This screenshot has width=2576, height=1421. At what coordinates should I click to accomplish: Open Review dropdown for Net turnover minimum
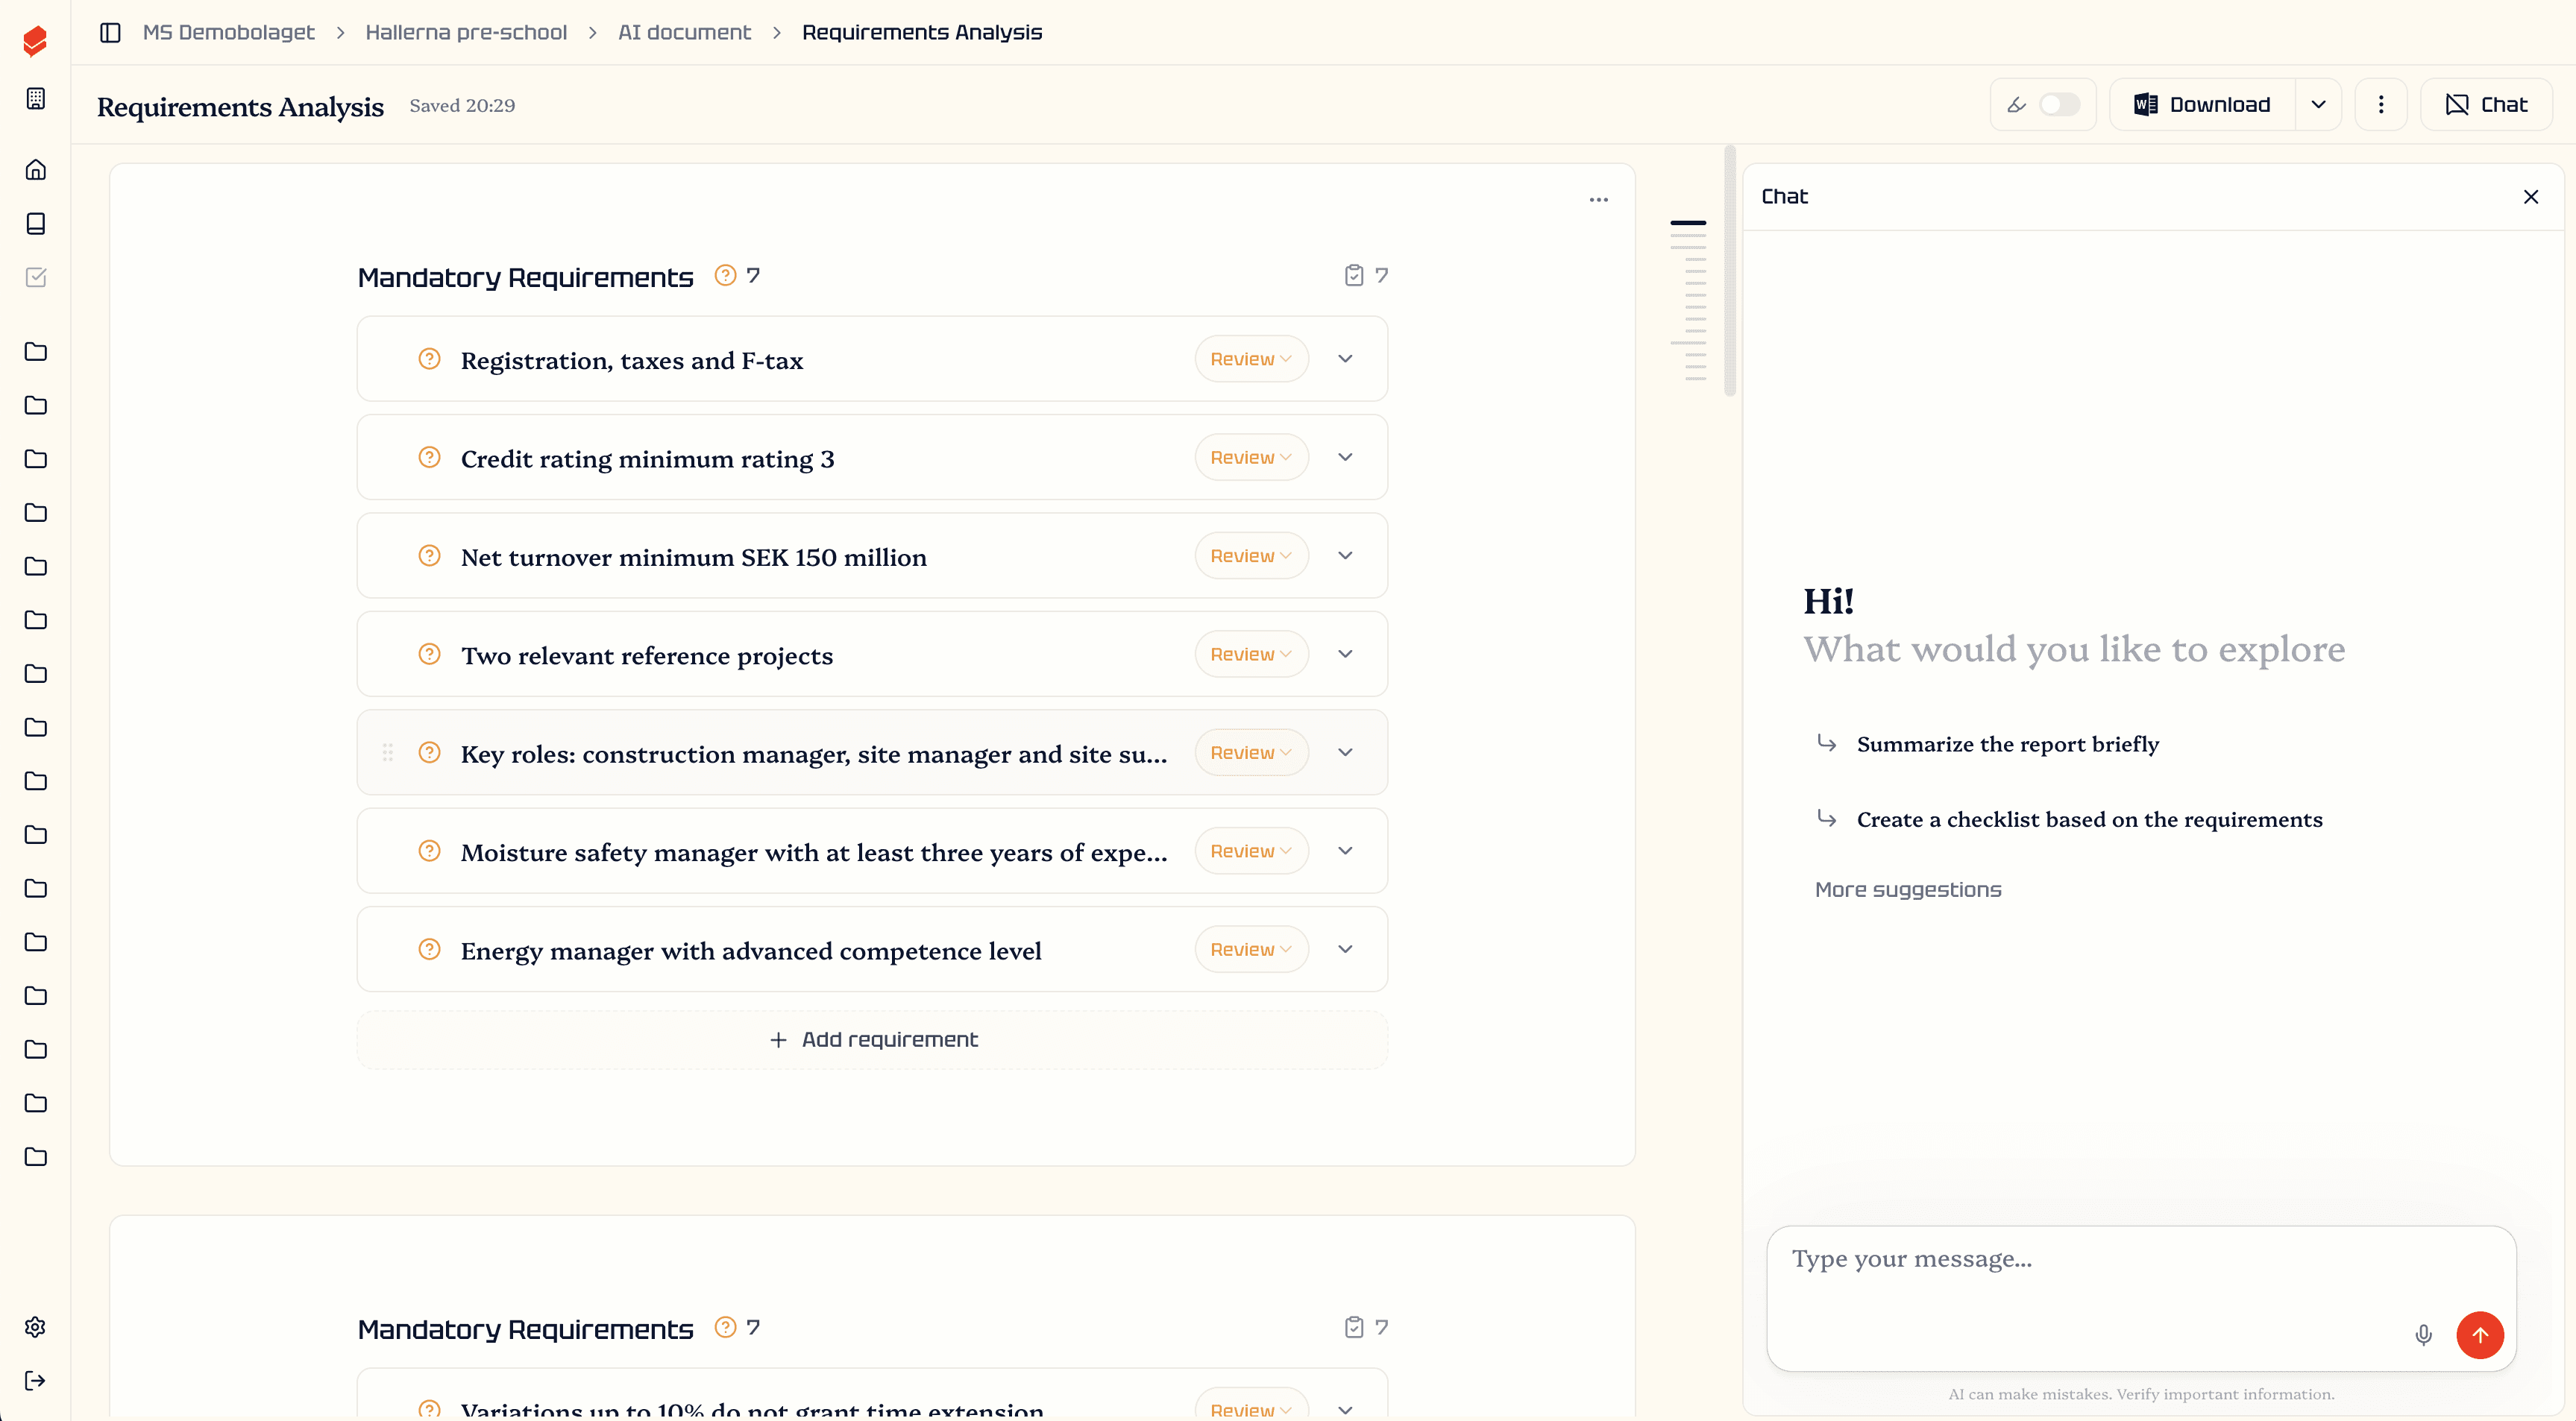pyautogui.click(x=1251, y=556)
